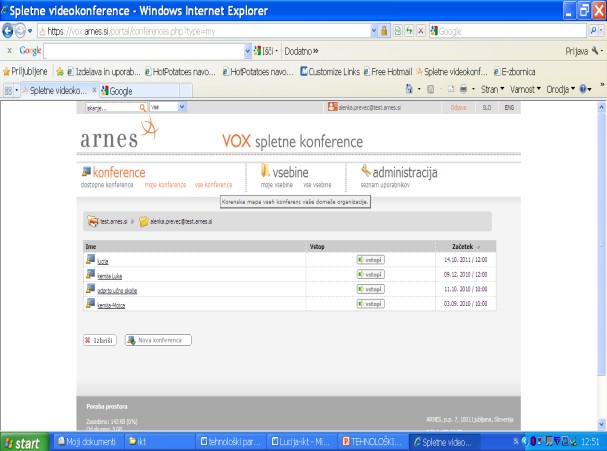Open the administracija section

[x=398, y=172]
